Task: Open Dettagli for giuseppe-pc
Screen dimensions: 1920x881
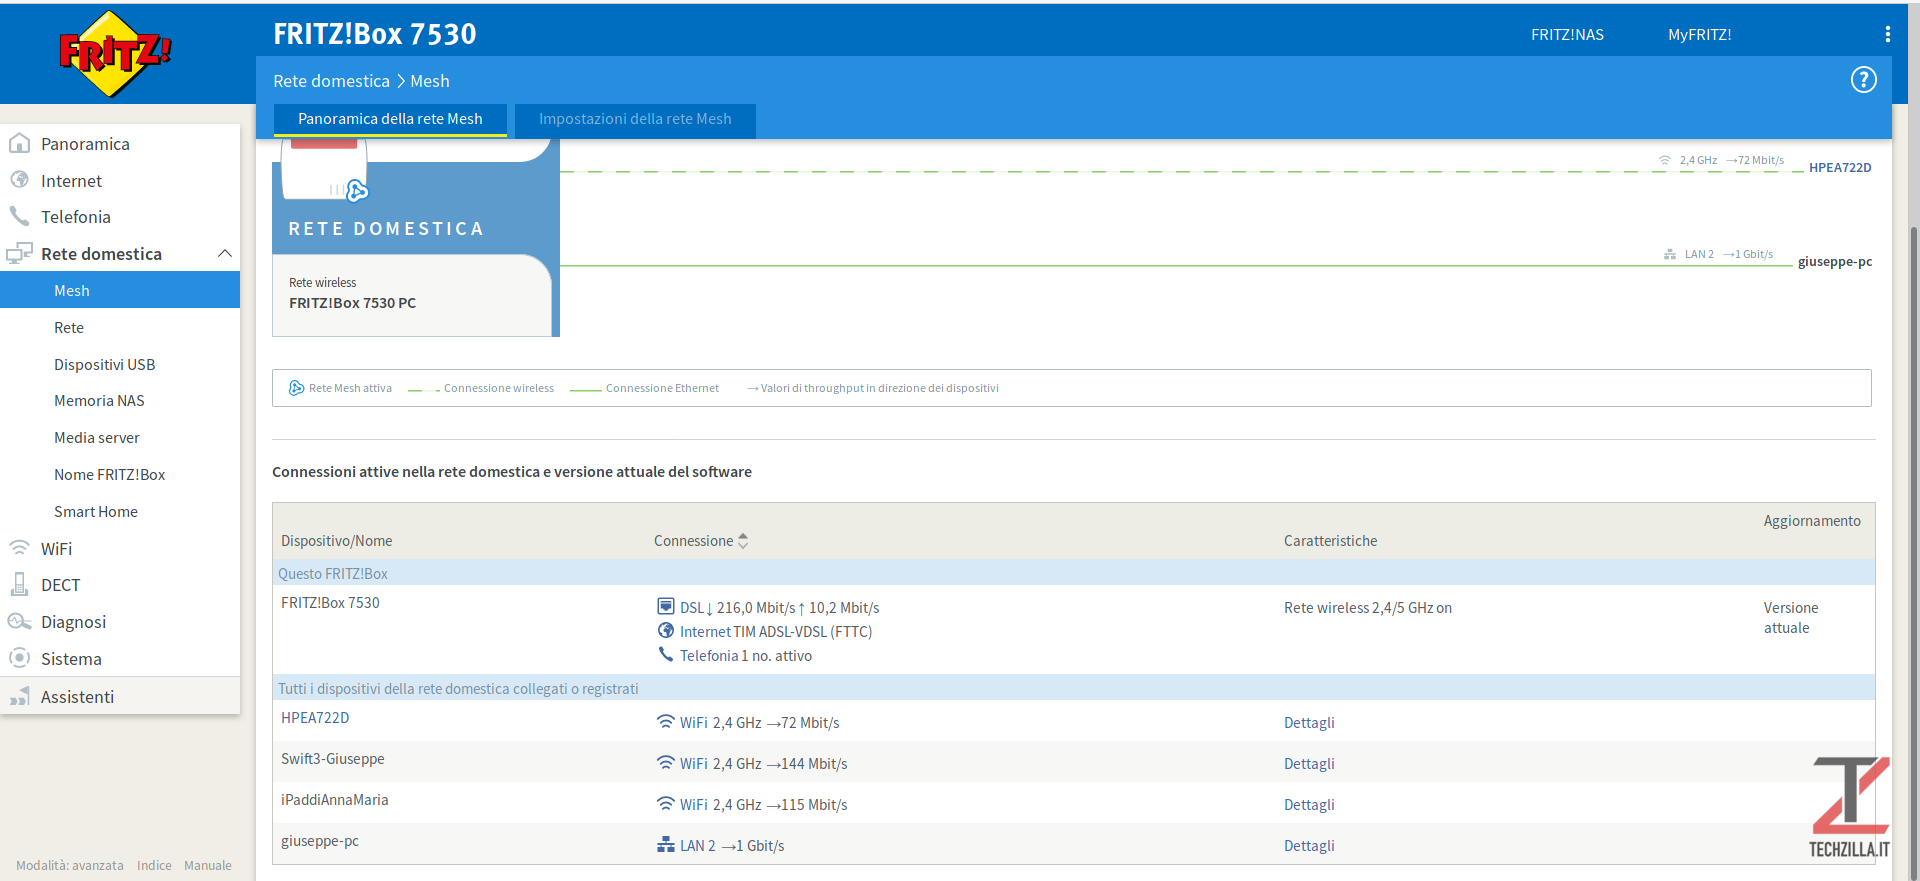Action: click(x=1309, y=845)
